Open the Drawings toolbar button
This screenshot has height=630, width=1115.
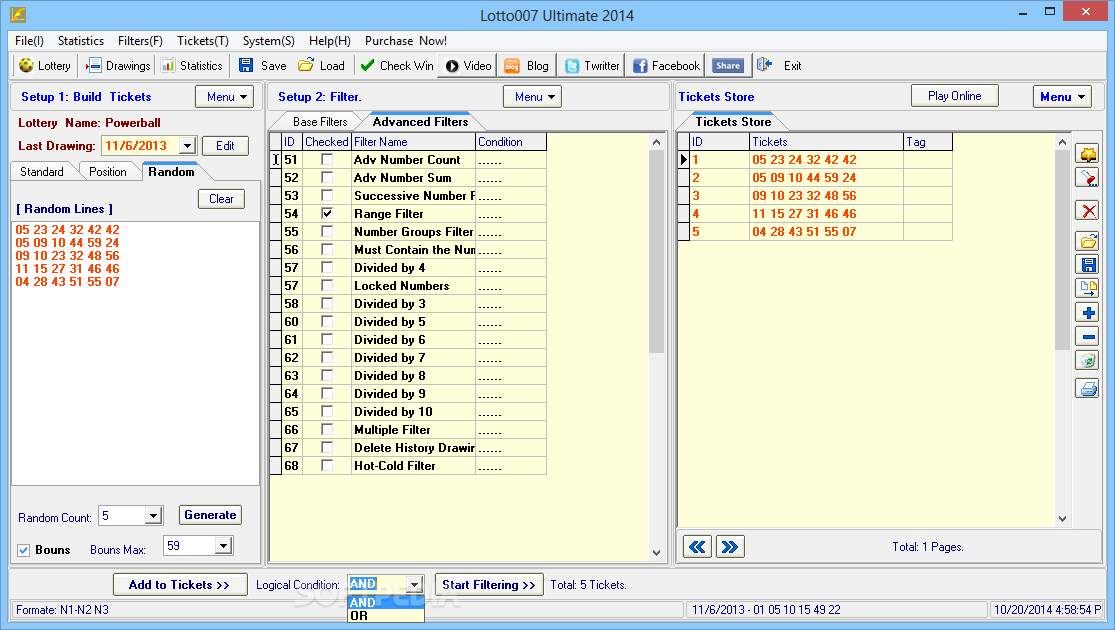tap(118, 65)
